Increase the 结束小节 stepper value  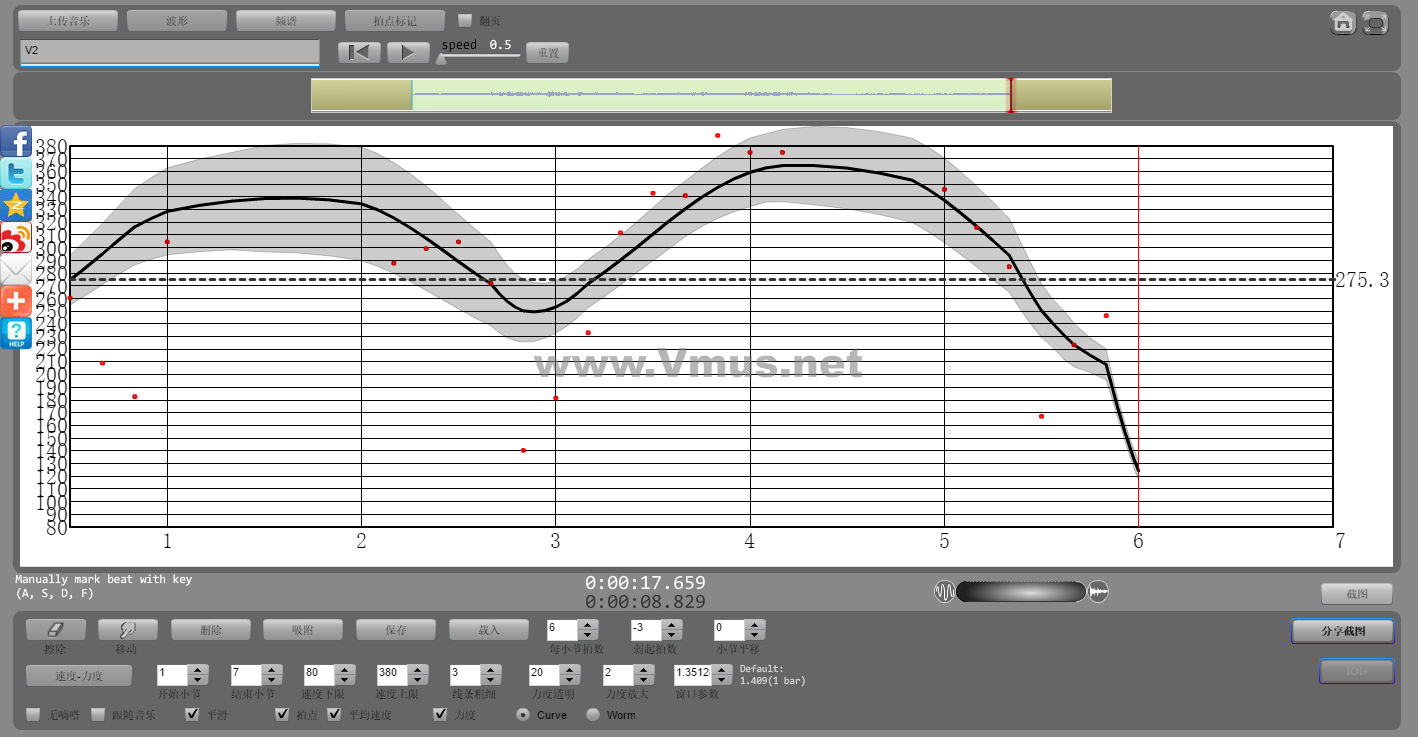(272, 670)
